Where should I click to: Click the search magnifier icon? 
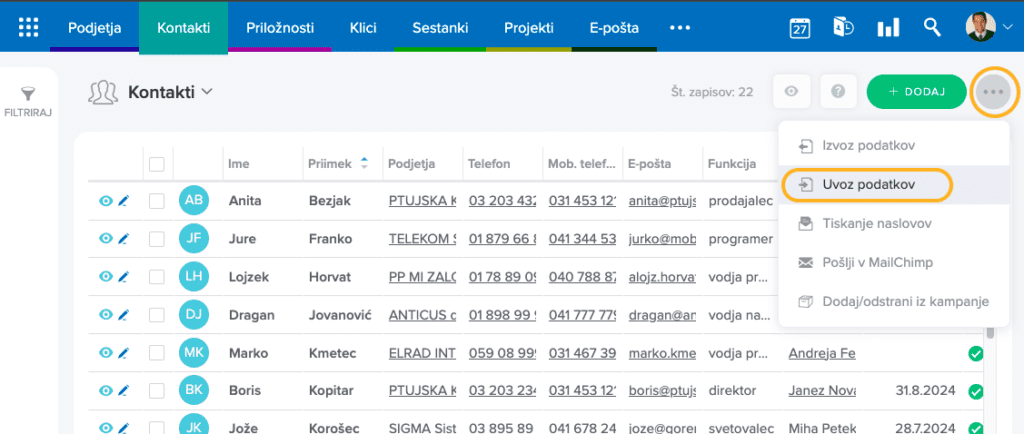(932, 27)
